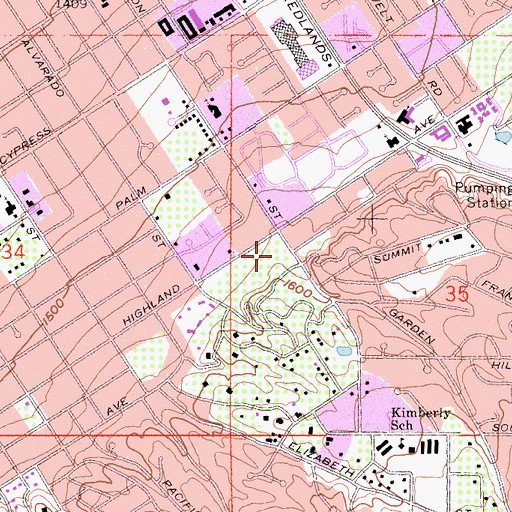This screenshot has width=512, height=512.
Task: Click the red section number "35"
Action: click(x=457, y=294)
